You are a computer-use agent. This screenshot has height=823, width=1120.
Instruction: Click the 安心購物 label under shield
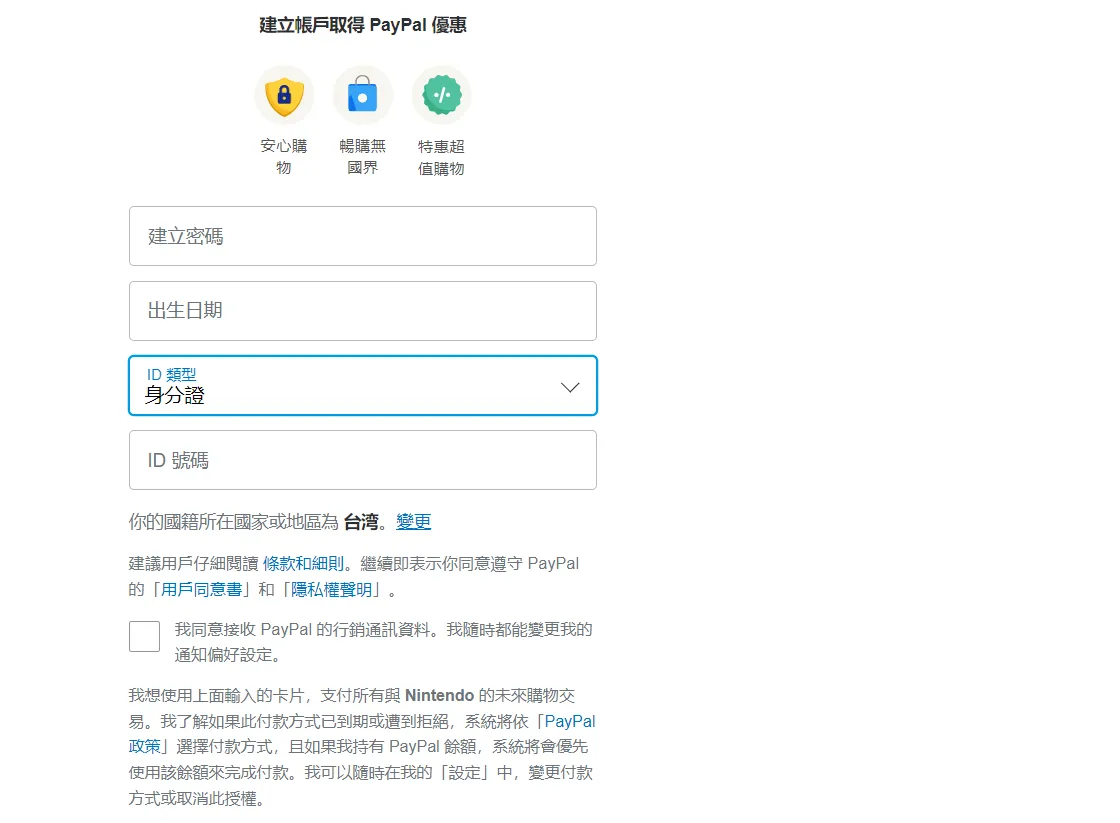tap(284, 157)
